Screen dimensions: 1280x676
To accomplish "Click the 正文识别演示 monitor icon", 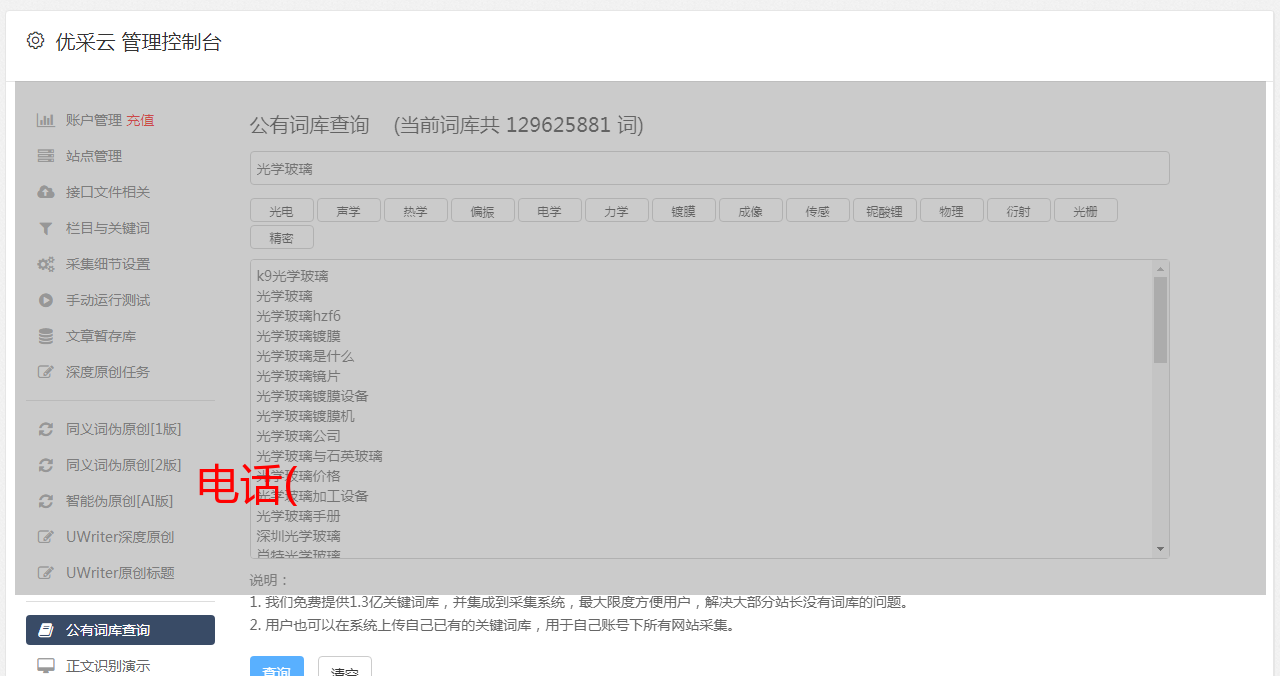I will pyautogui.click(x=46, y=665).
